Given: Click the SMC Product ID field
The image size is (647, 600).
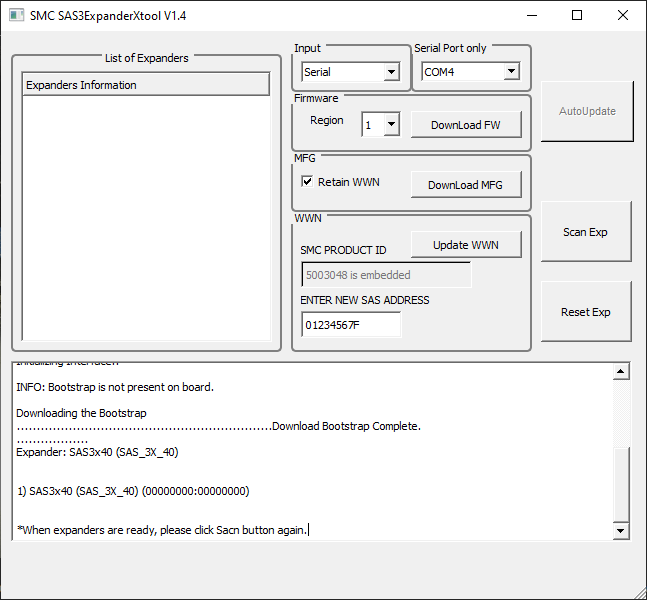Looking at the screenshot, I should [x=385, y=275].
